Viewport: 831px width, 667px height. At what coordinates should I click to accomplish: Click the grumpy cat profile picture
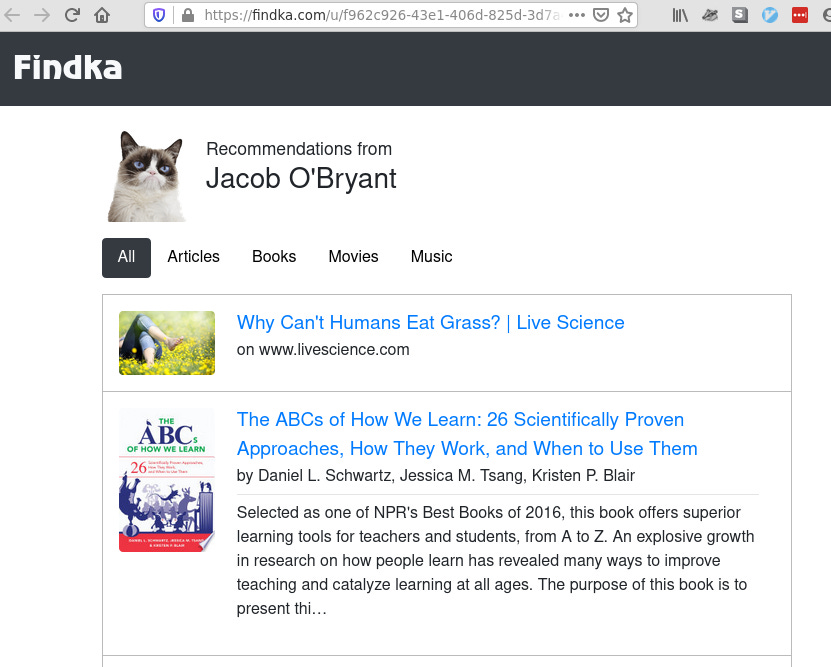[x=147, y=176]
